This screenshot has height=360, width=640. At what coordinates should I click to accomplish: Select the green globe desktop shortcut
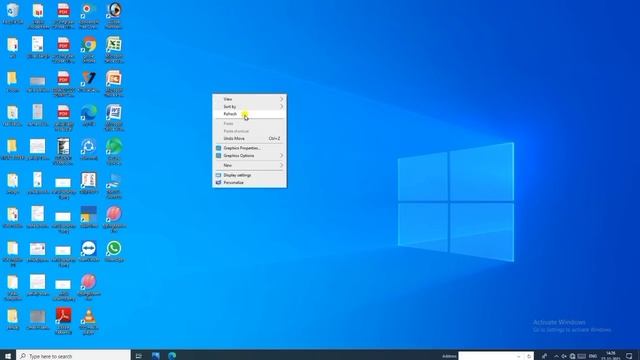[x=114, y=151]
